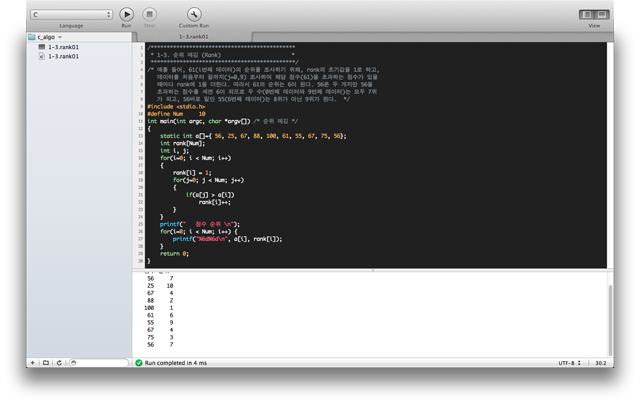Toggle the right view pane button

pyautogui.click(x=602, y=15)
